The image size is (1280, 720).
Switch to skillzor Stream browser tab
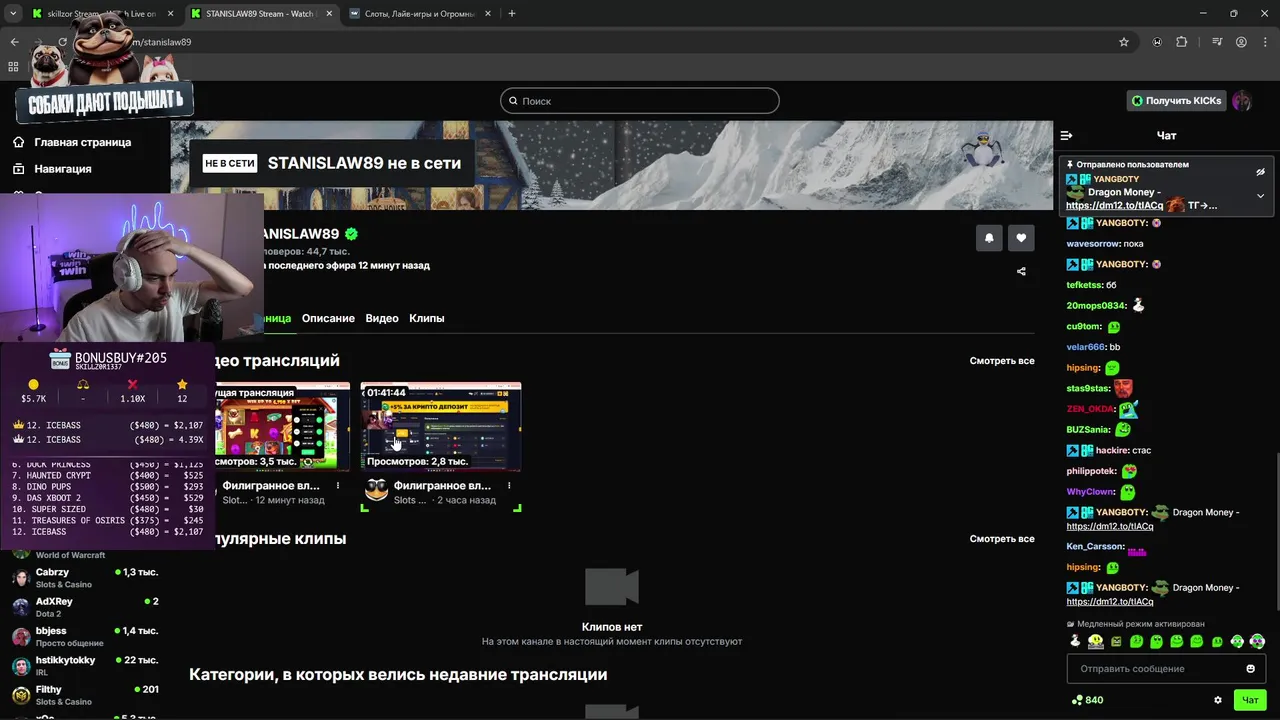pos(101,14)
